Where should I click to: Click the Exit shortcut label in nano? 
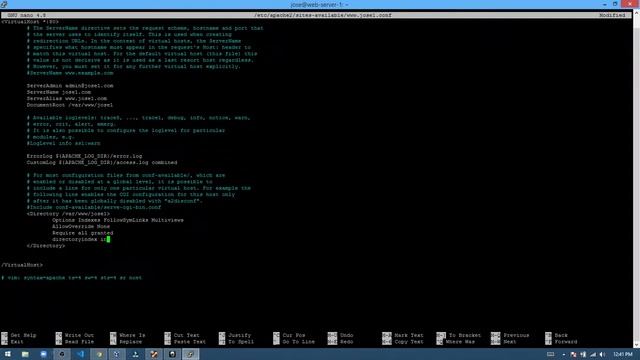(x=17, y=342)
